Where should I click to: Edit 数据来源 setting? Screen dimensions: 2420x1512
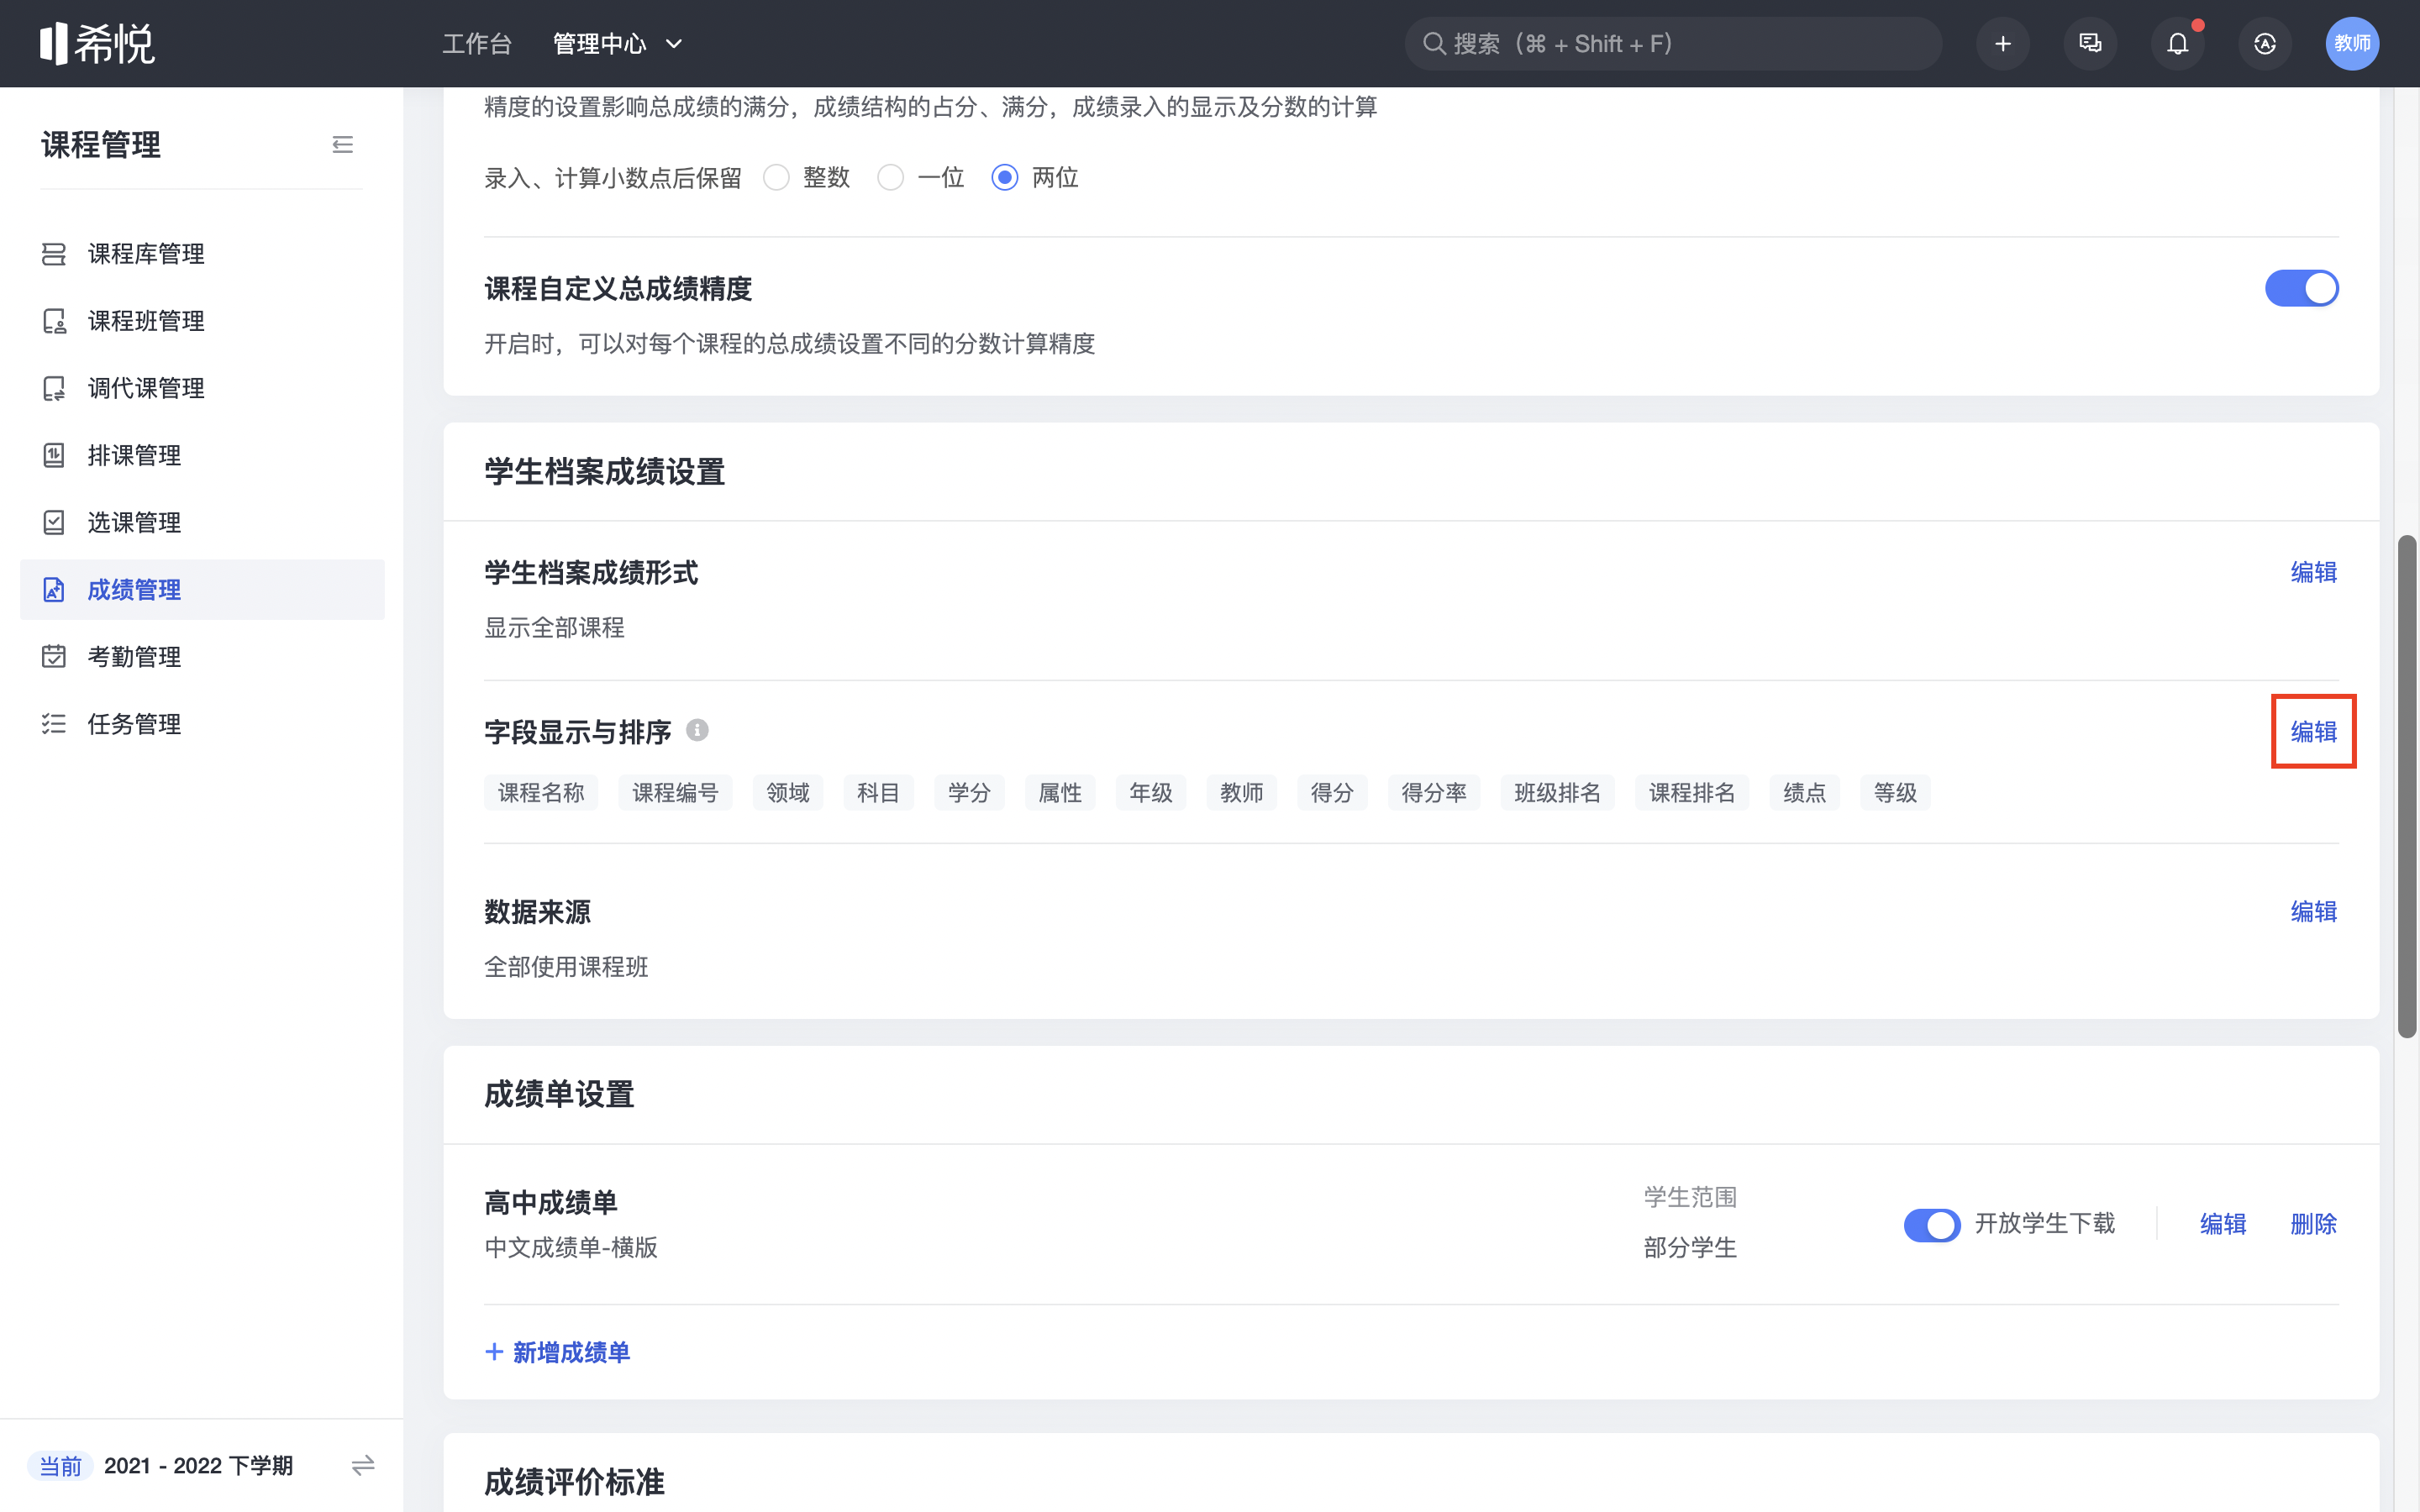(x=2313, y=912)
